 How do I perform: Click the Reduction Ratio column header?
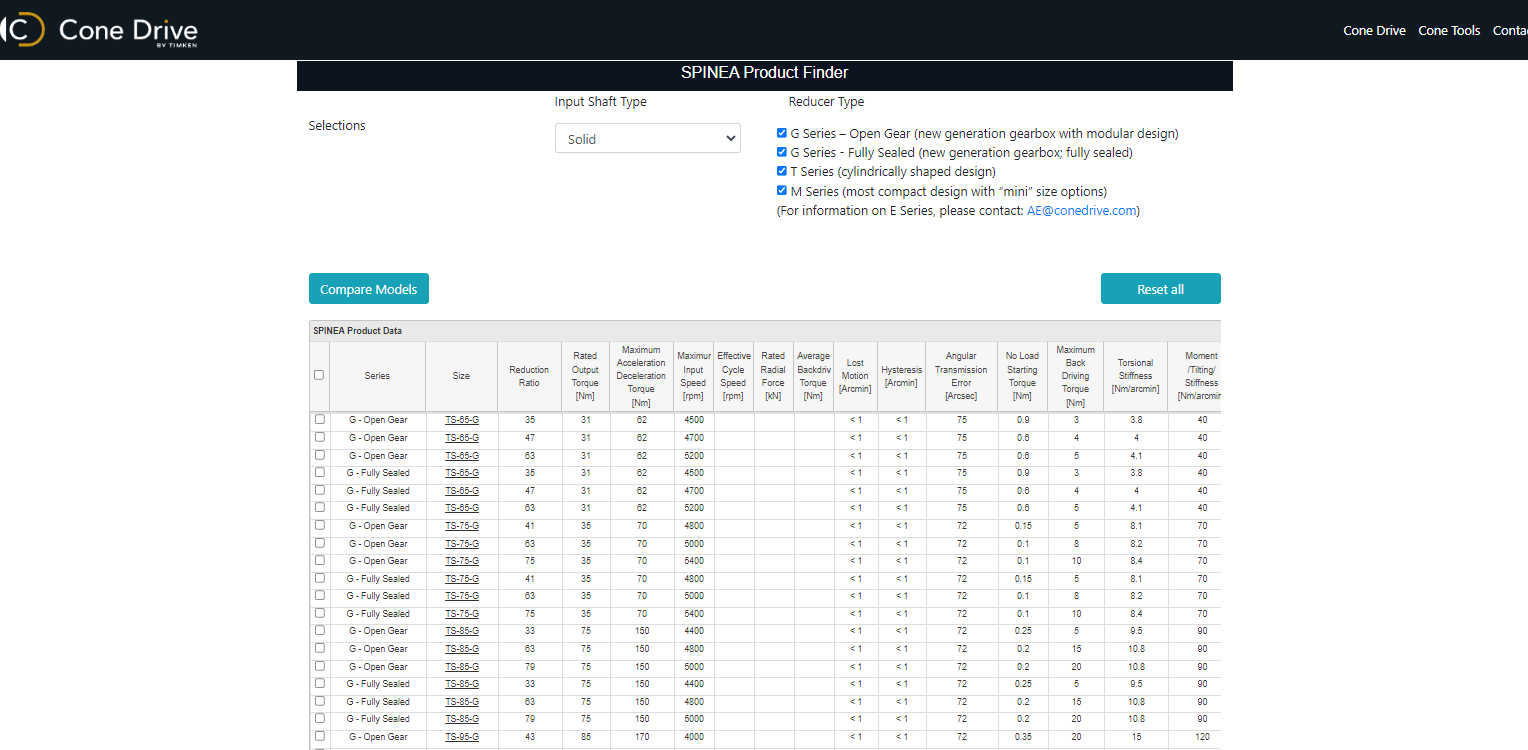pyautogui.click(x=529, y=376)
